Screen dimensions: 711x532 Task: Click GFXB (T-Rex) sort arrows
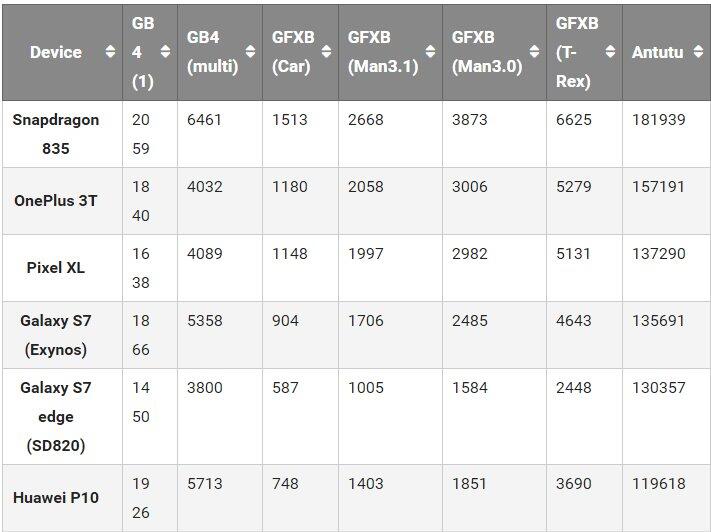tap(610, 52)
